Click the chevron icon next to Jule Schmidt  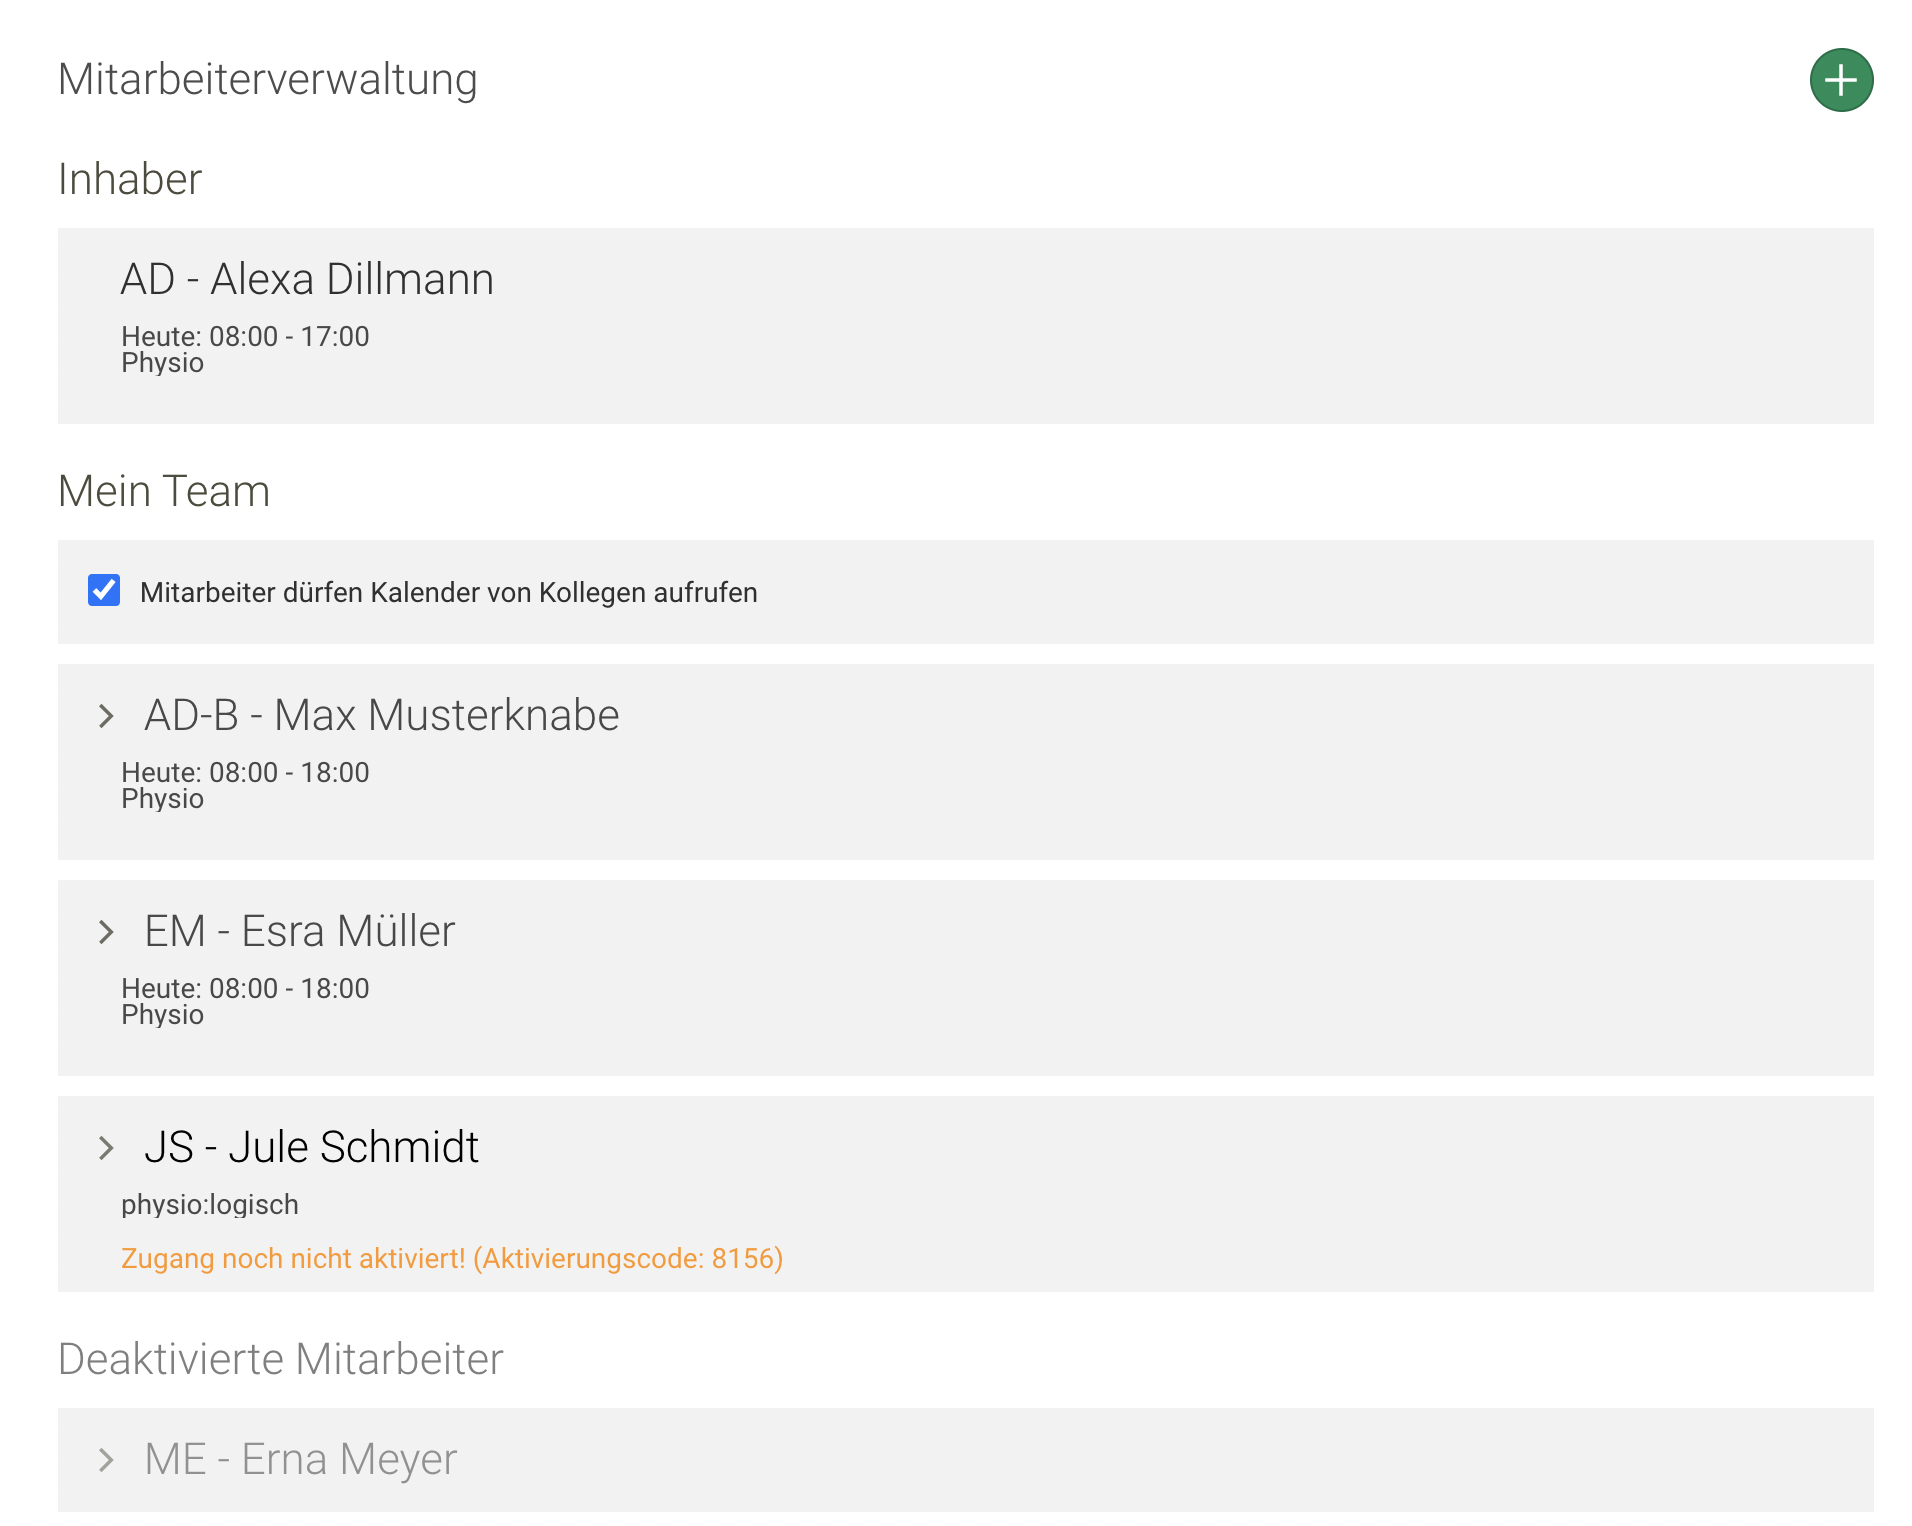point(106,1148)
